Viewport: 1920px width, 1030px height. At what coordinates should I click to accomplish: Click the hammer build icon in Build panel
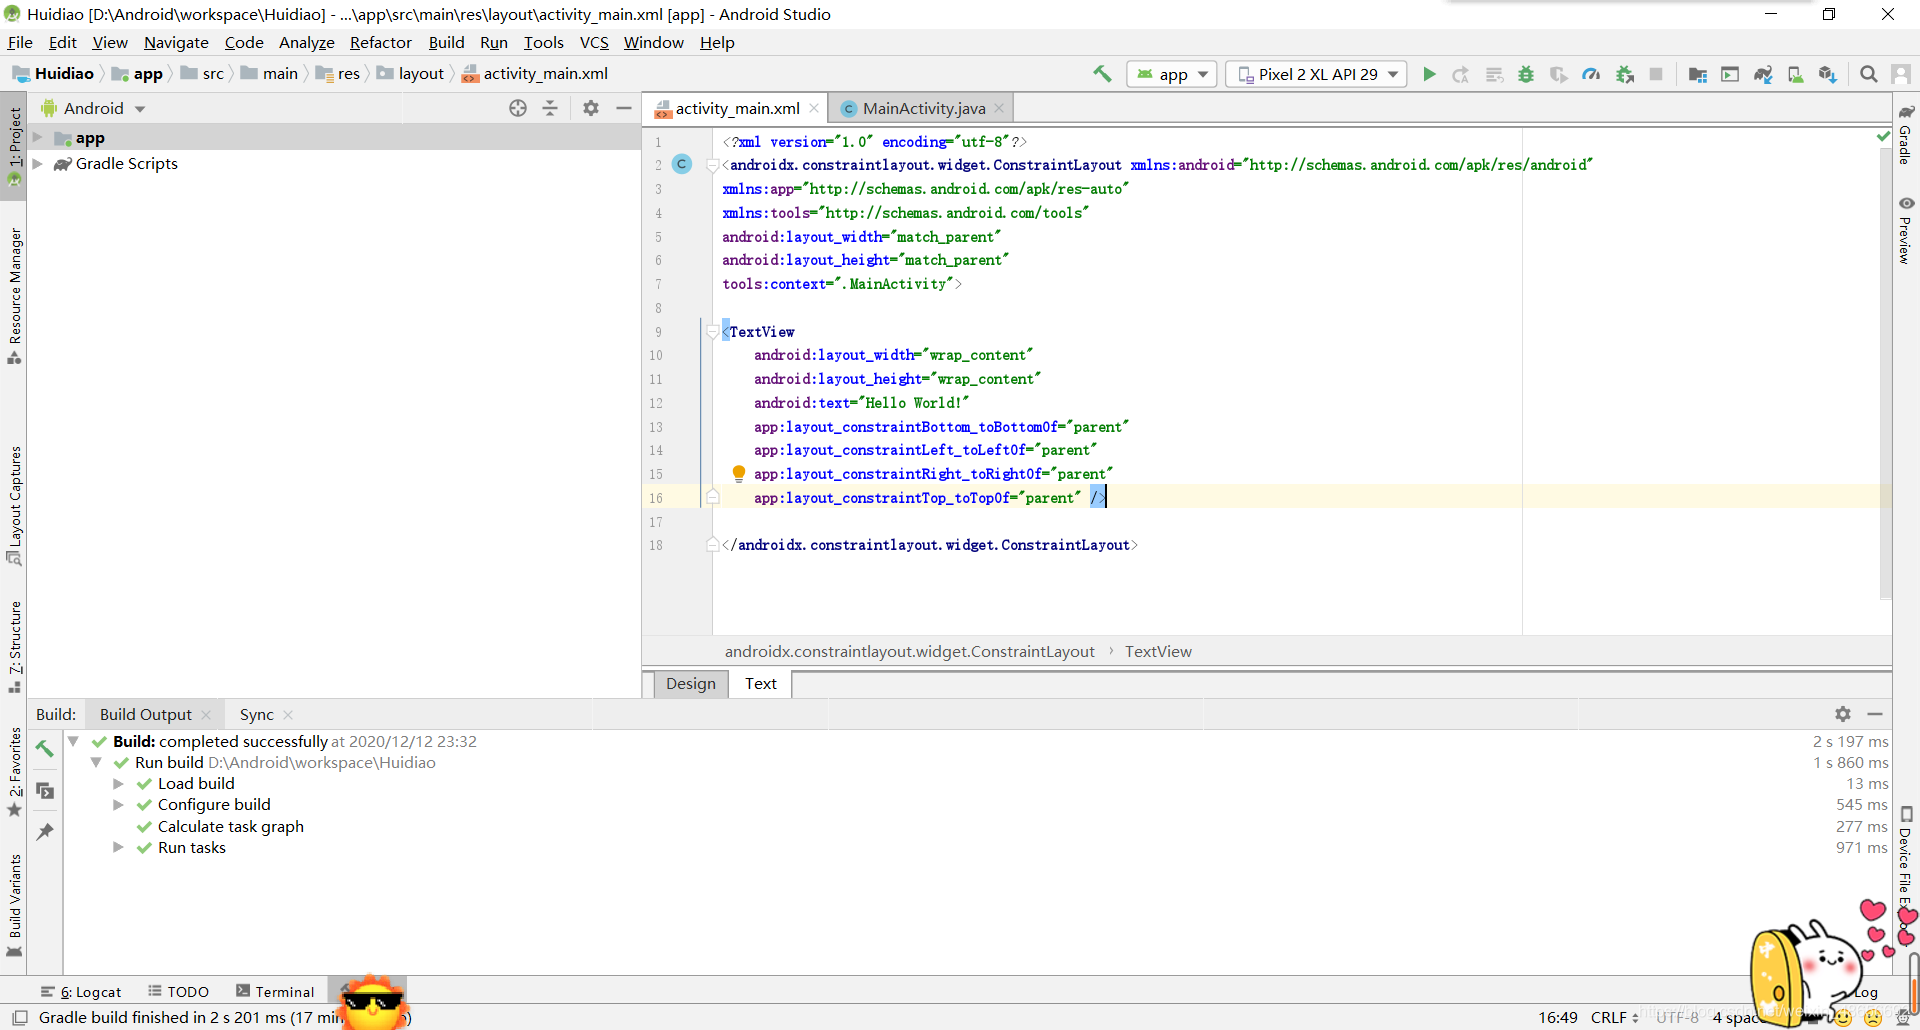click(45, 748)
